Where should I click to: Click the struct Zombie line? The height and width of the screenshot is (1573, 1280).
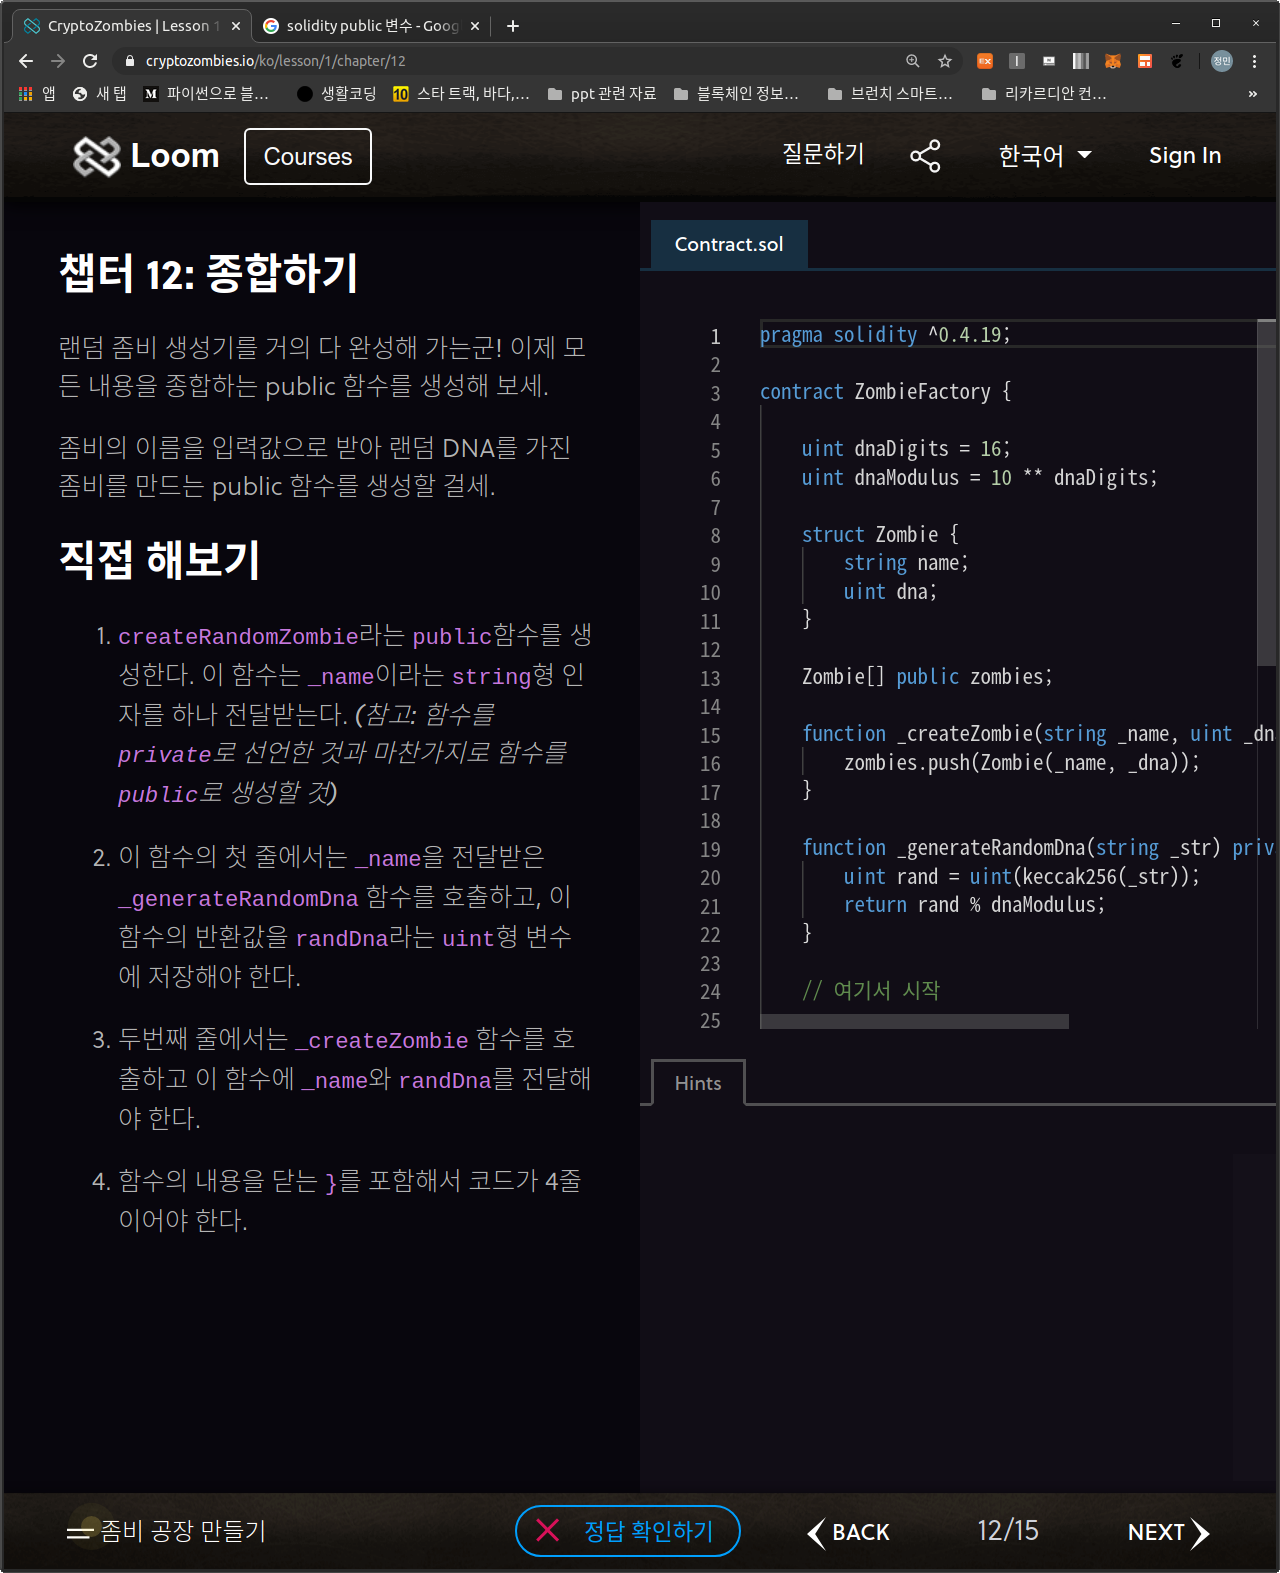(880, 535)
